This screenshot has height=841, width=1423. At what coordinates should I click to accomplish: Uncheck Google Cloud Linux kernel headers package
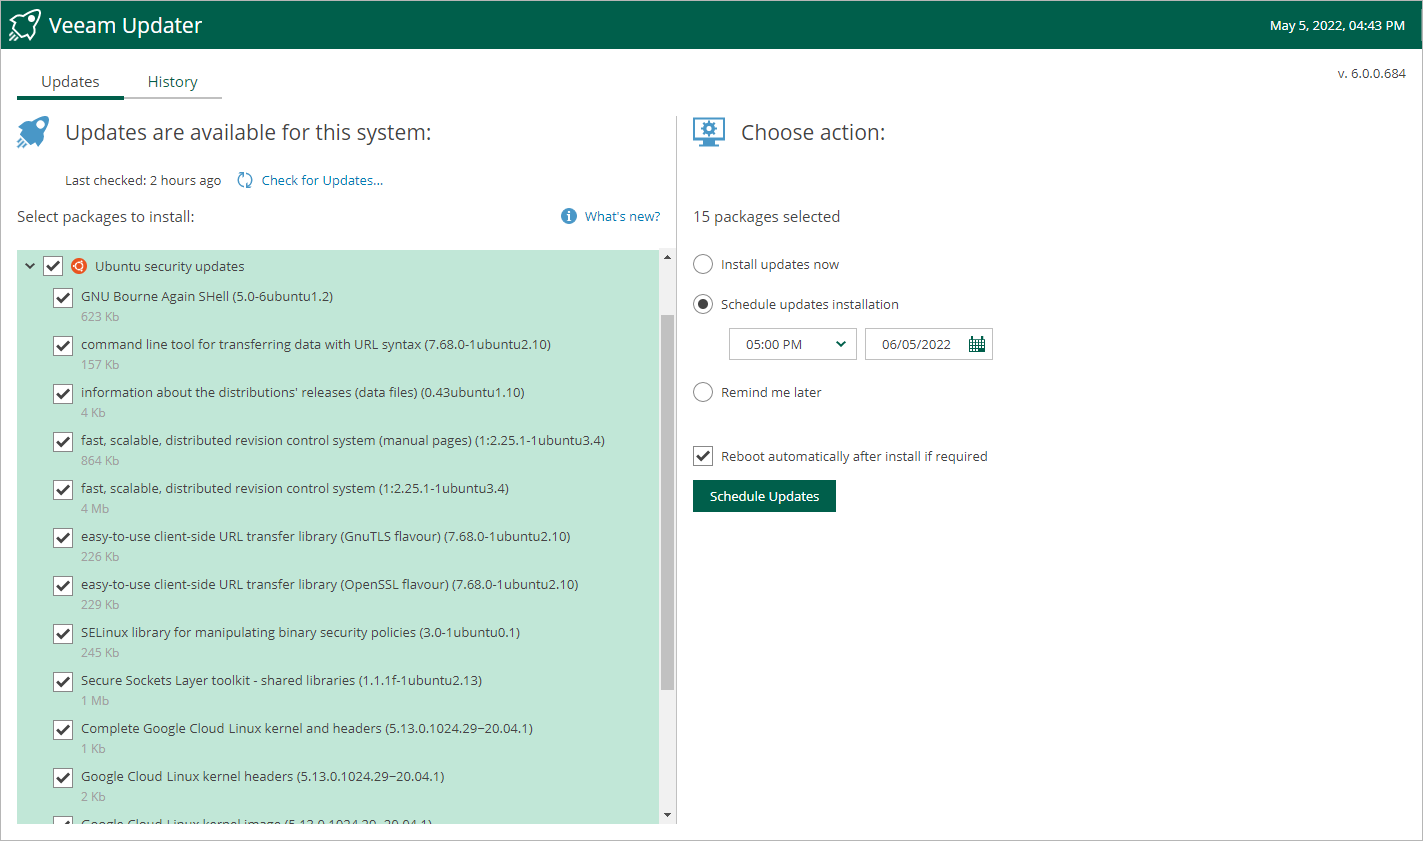click(63, 778)
